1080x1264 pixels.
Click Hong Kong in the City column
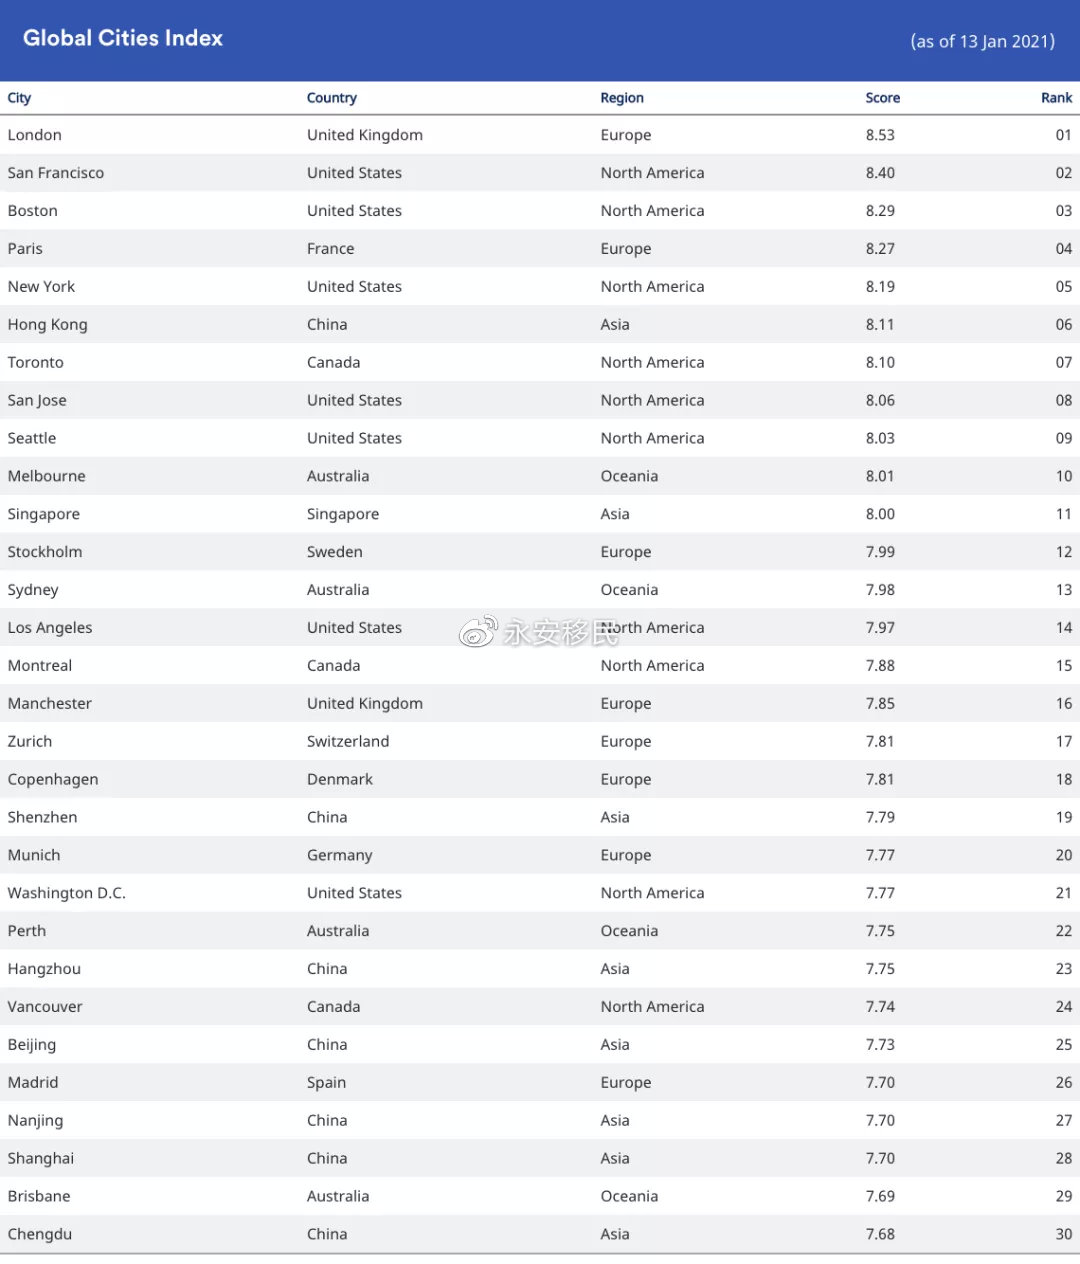(47, 325)
